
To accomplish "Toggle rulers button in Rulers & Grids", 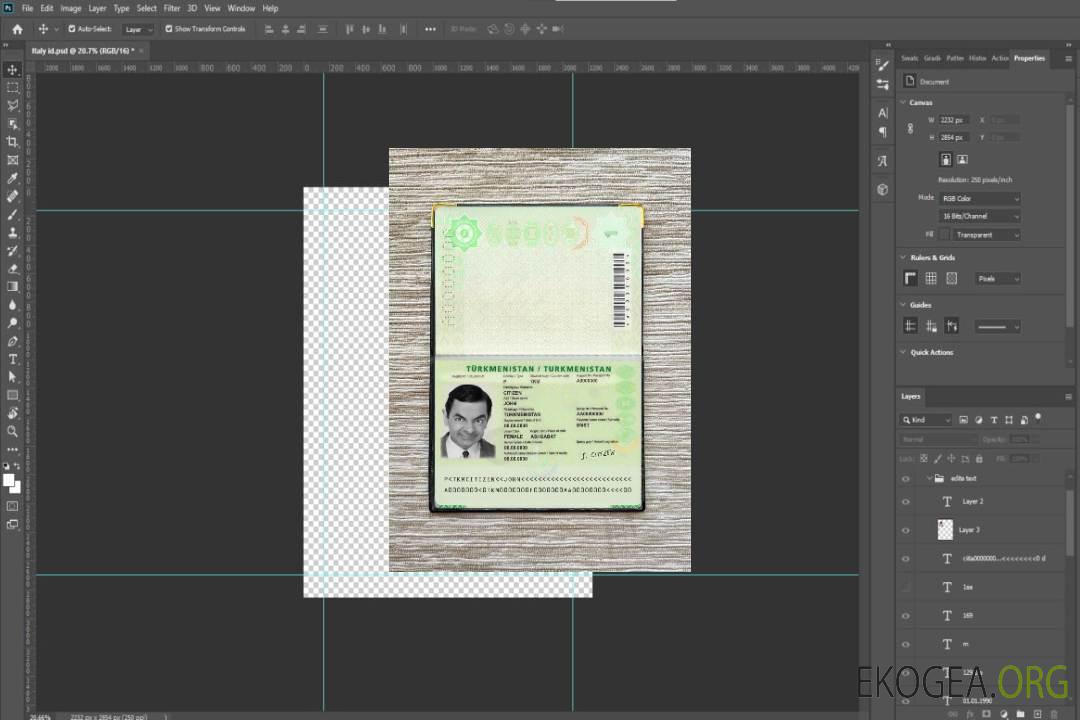I will [x=911, y=278].
